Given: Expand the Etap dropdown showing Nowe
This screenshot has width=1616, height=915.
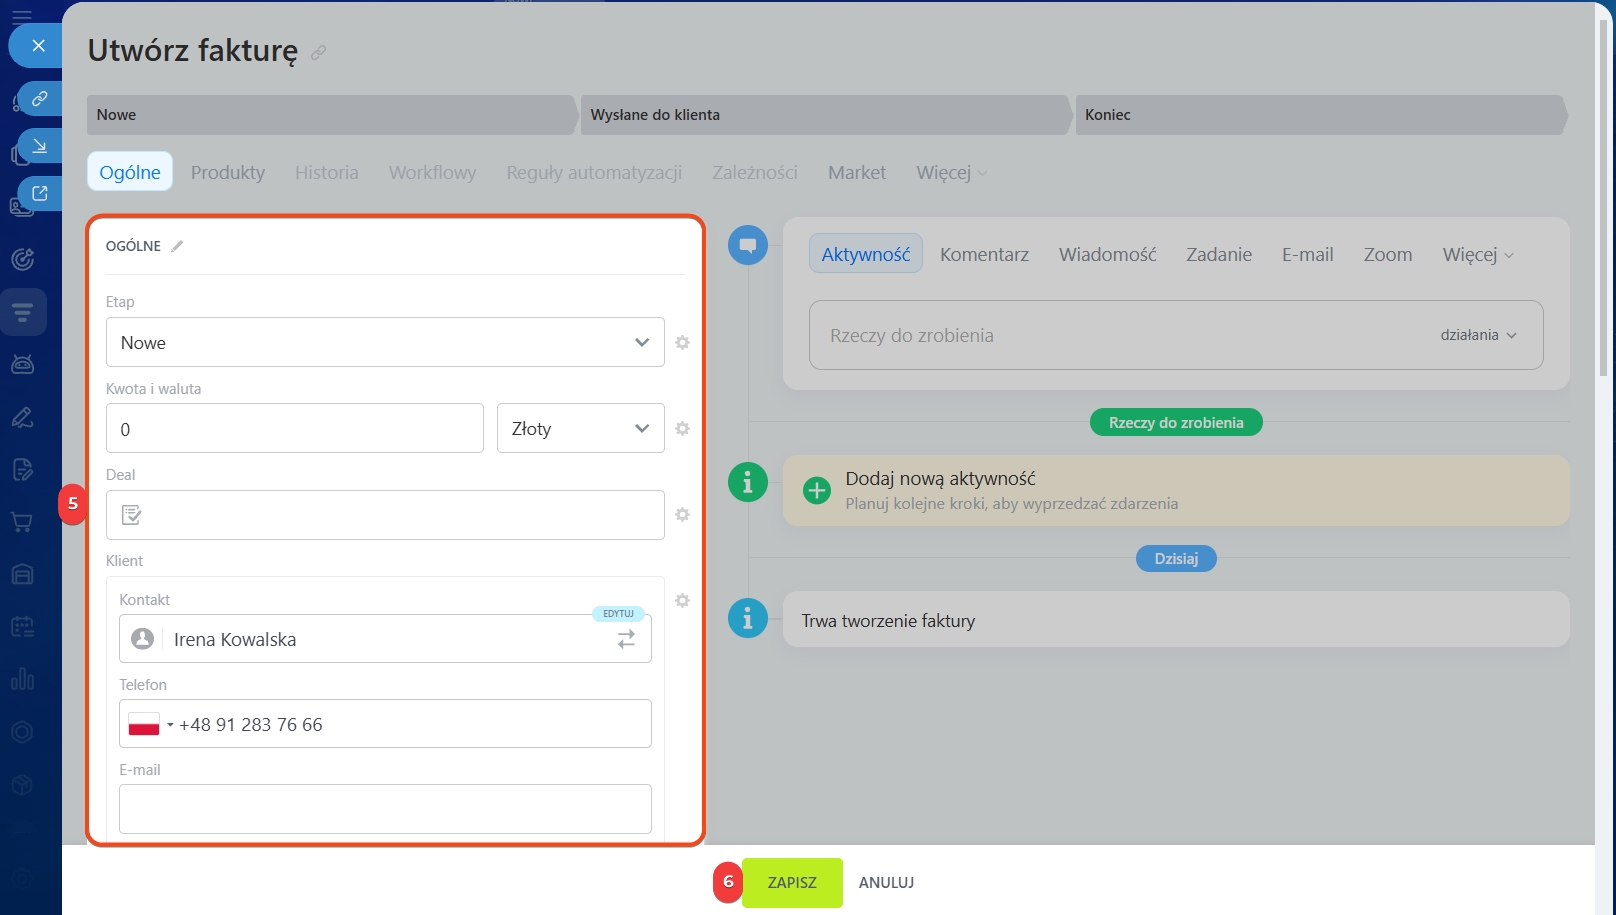Looking at the screenshot, I should pyautogui.click(x=385, y=343).
